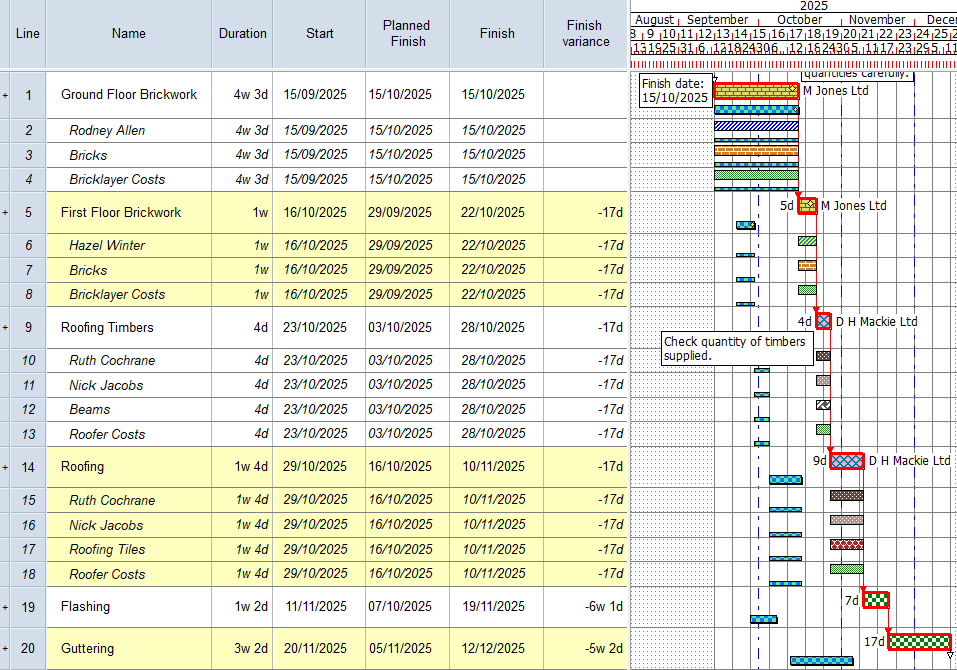The height and width of the screenshot is (670, 957).
Task: Select October in the timeline header
Action: [799, 20]
